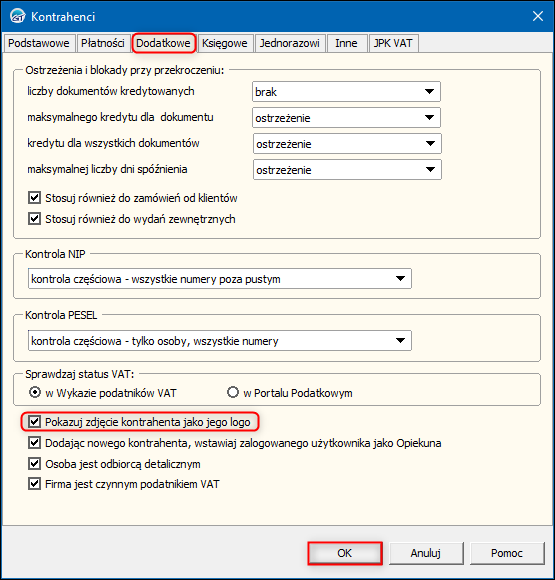Open the Jednorazowi tab
This screenshot has height=580, width=555.
(289, 43)
